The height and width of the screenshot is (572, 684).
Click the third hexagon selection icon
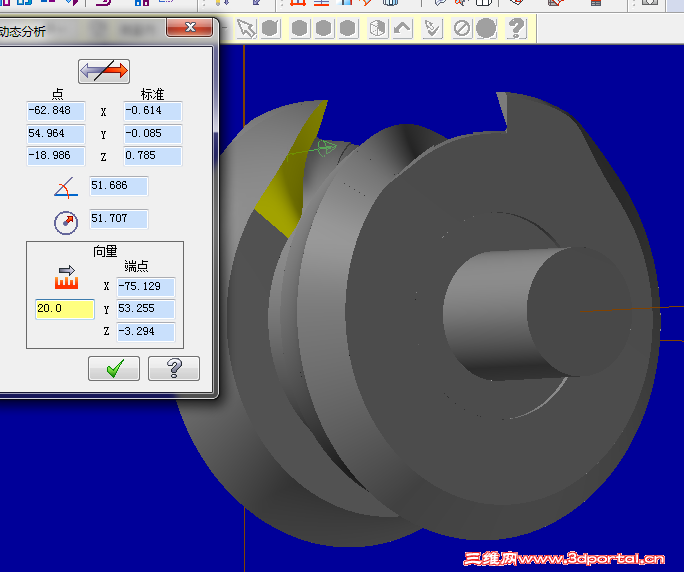tap(347, 29)
